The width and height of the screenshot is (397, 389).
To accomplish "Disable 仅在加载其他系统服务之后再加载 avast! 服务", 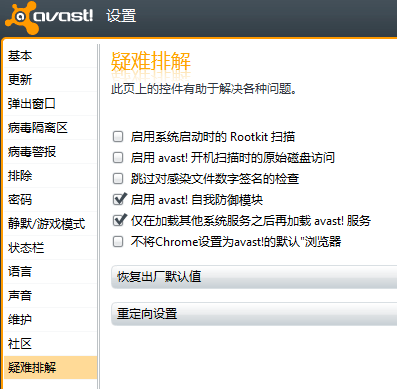I will 119,220.
